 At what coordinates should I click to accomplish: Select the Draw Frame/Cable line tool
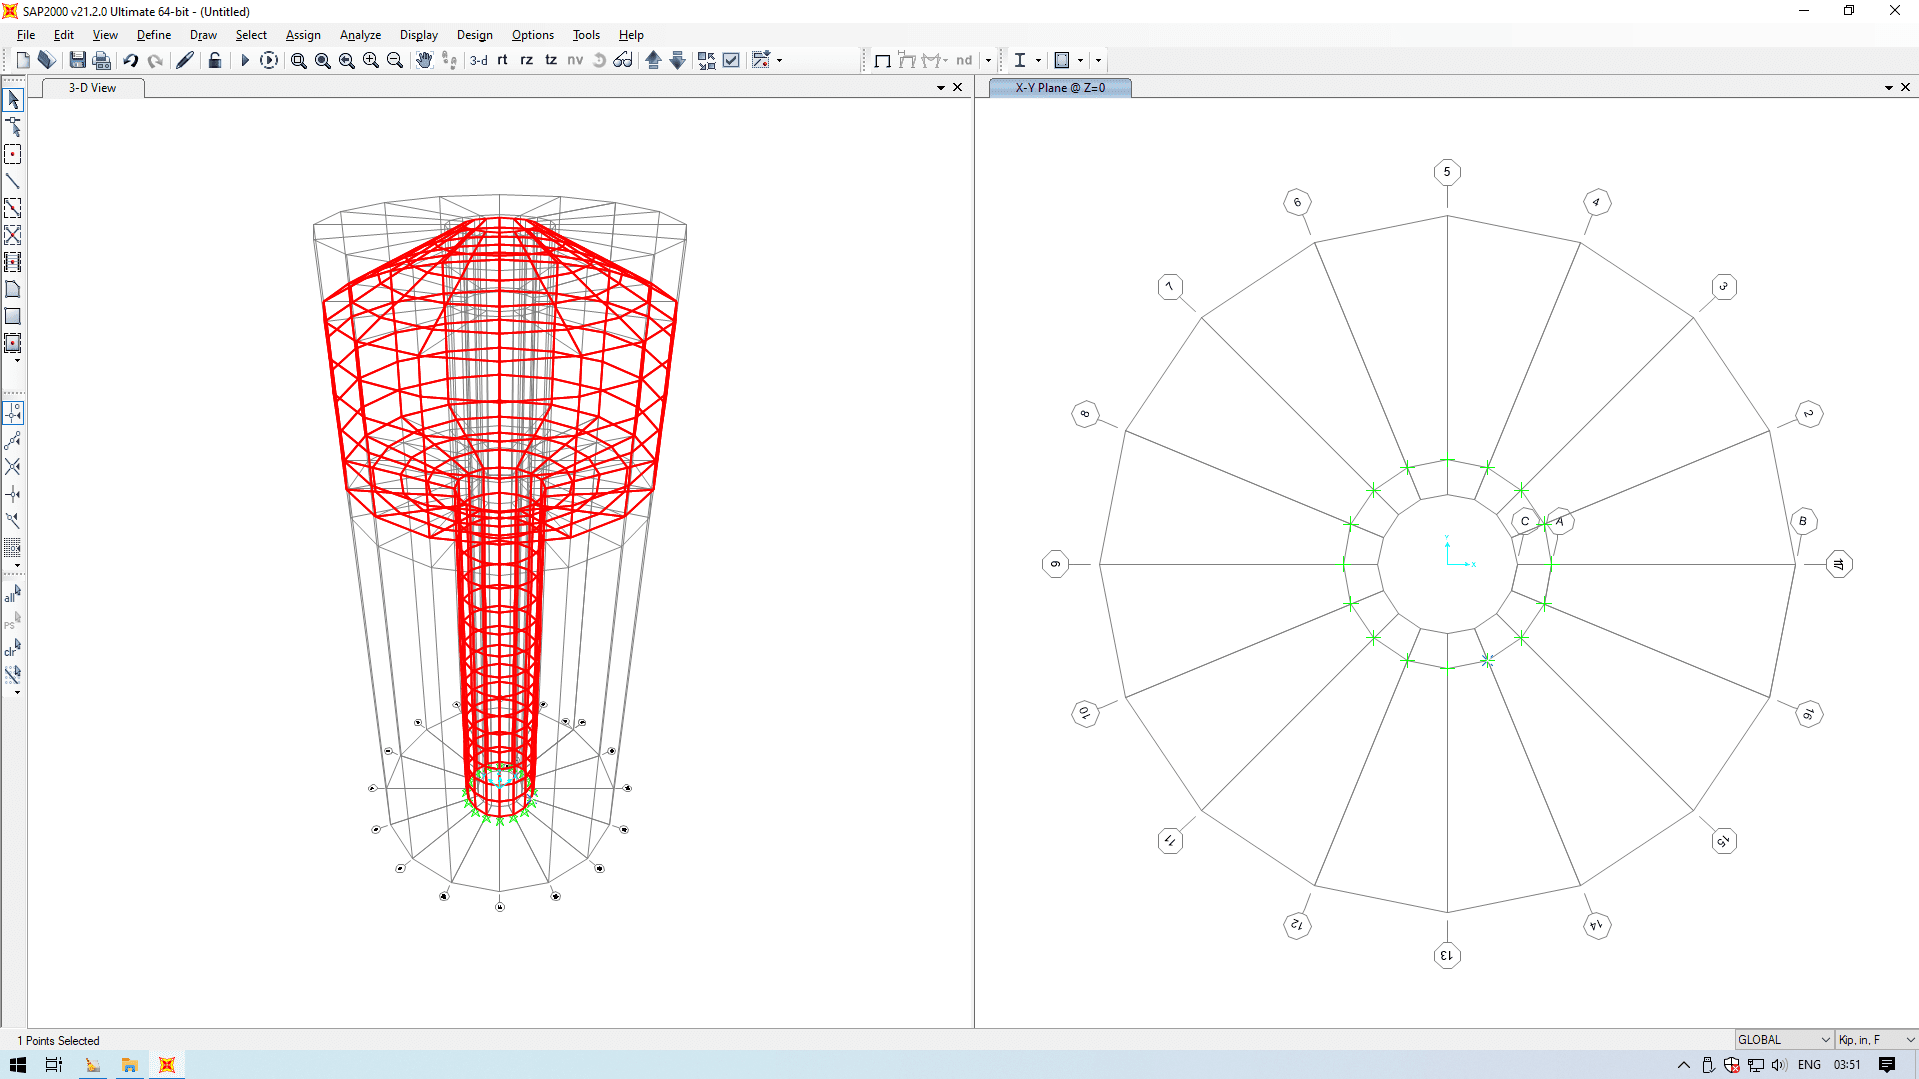(x=13, y=181)
